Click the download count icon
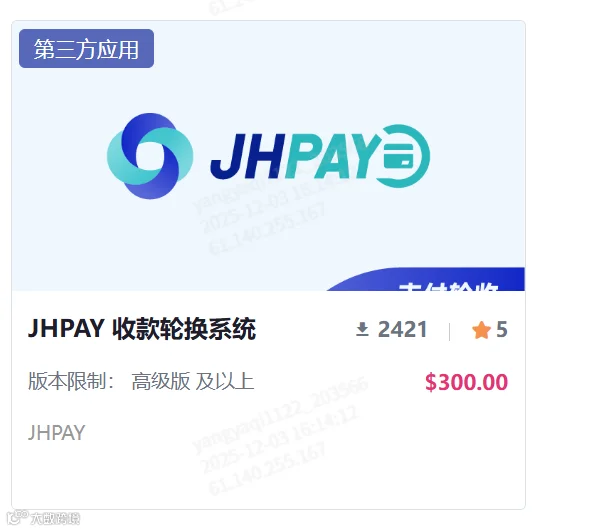The width and height of the screenshot is (597, 531). 362,329
